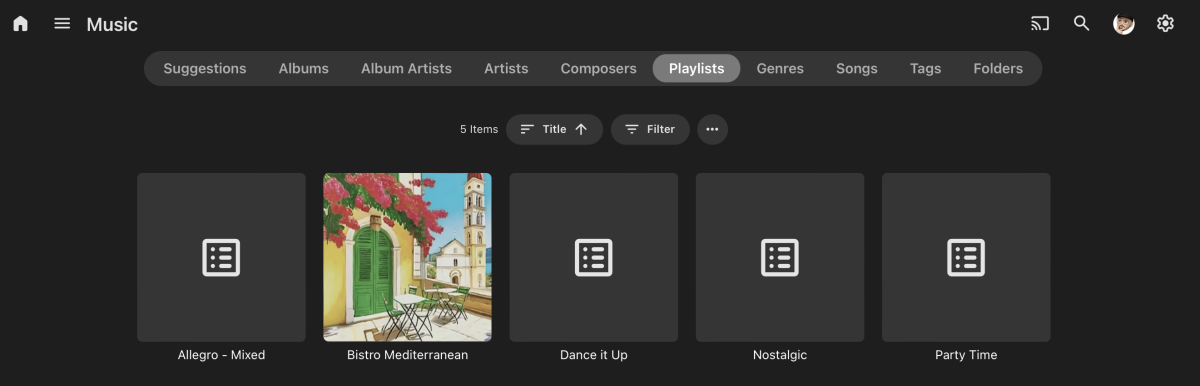The image size is (1200, 386).
Task: Switch to the Tags tab
Action: (x=926, y=69)
